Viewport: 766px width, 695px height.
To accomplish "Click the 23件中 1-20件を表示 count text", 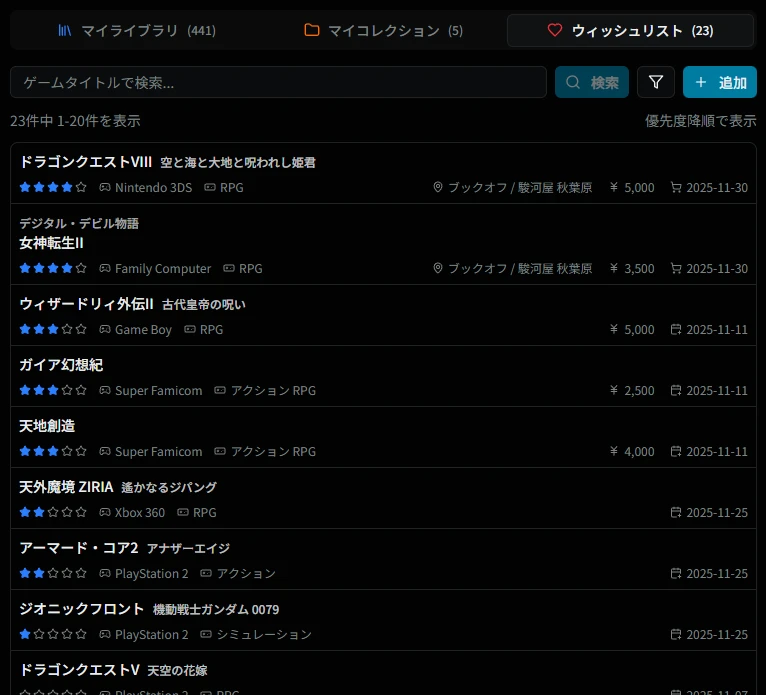I will (75, 121).
